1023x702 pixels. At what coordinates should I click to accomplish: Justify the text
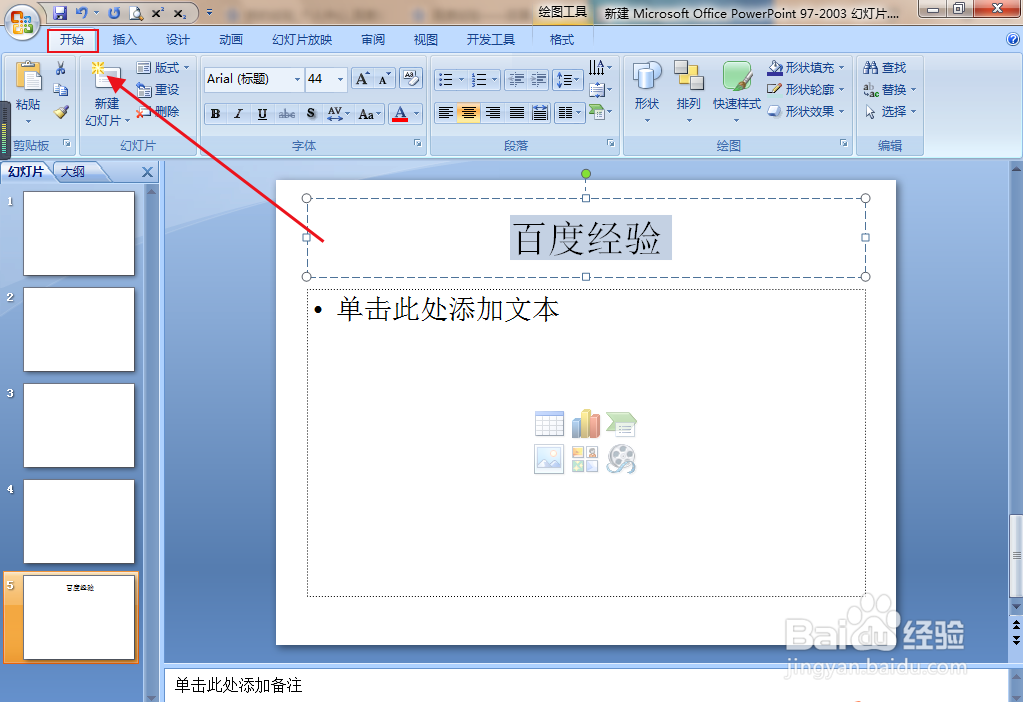[x=516, y=114]
